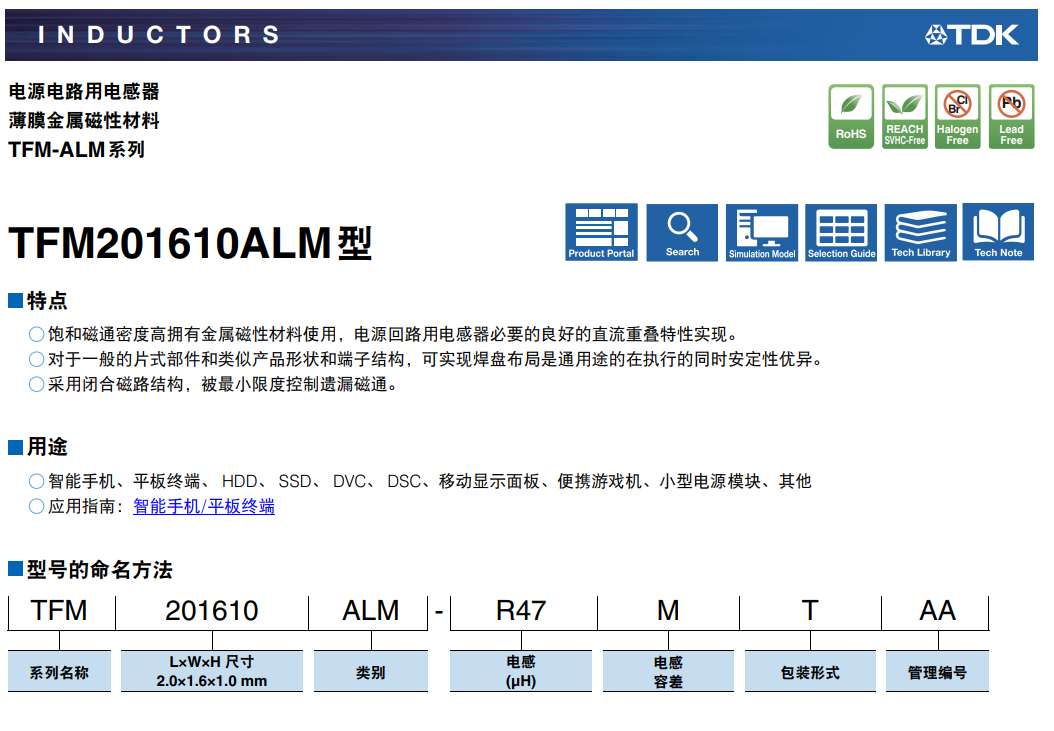Image resolution: width=1054 pixels, height=731 pixels.
Task: Click the INDUCTORS header title
Action: (159, 35)
